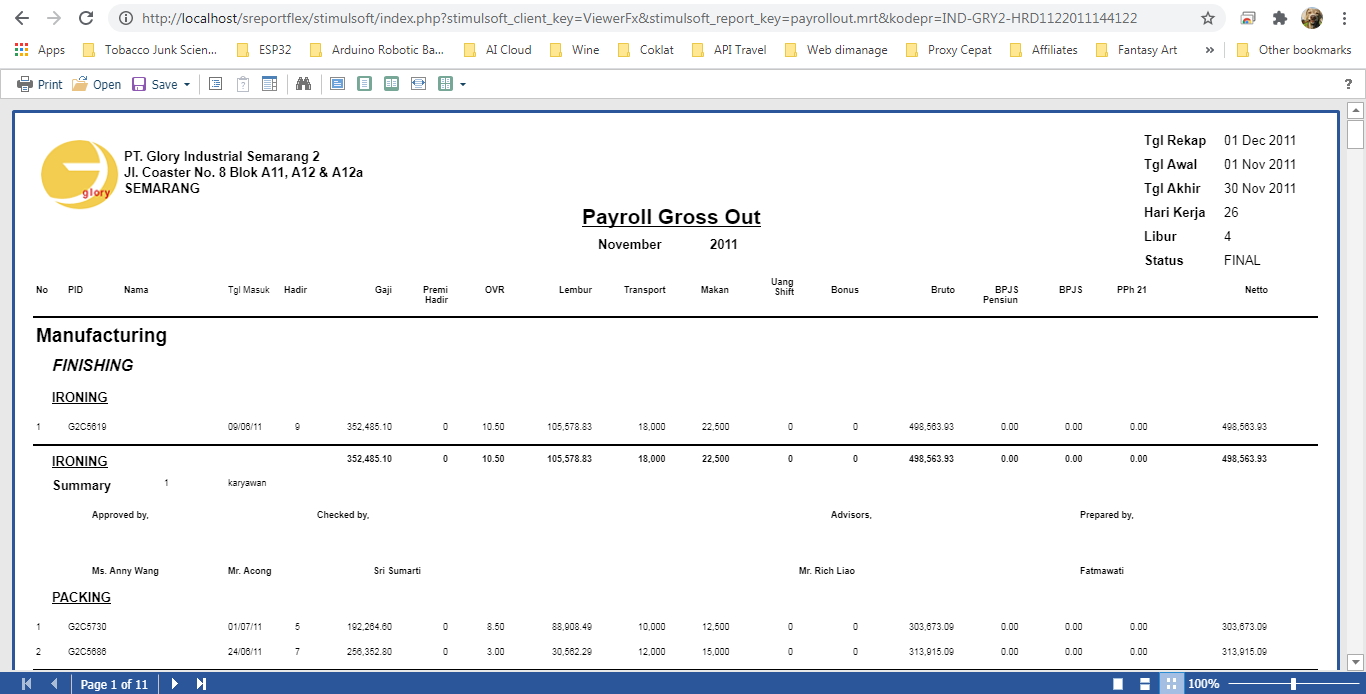
Task: Open the Other bookmarks folder
Action: [x=1294, y=49]
